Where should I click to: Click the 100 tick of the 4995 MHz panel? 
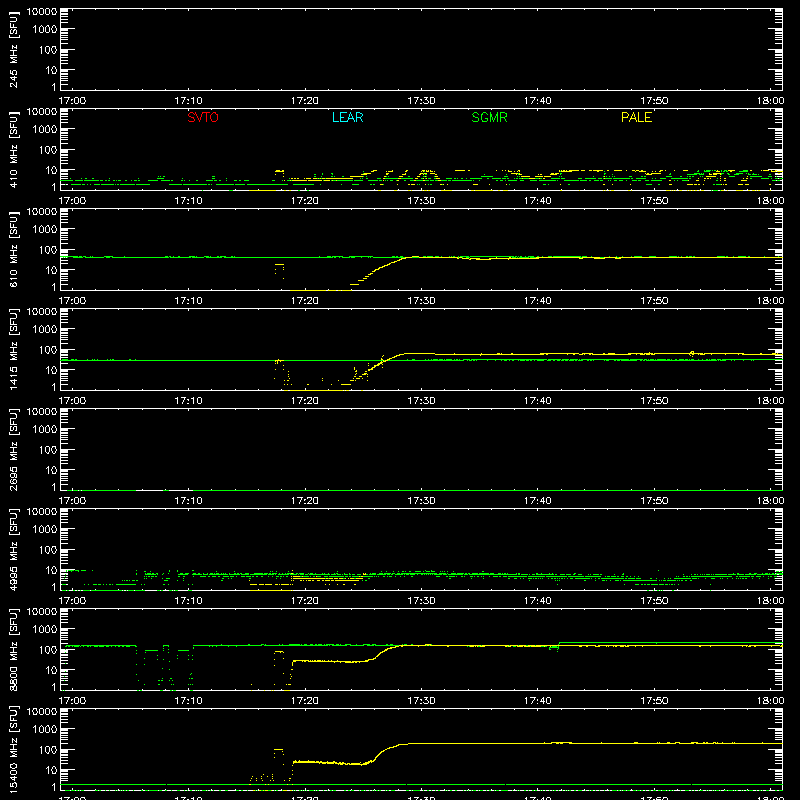[48, 550]
